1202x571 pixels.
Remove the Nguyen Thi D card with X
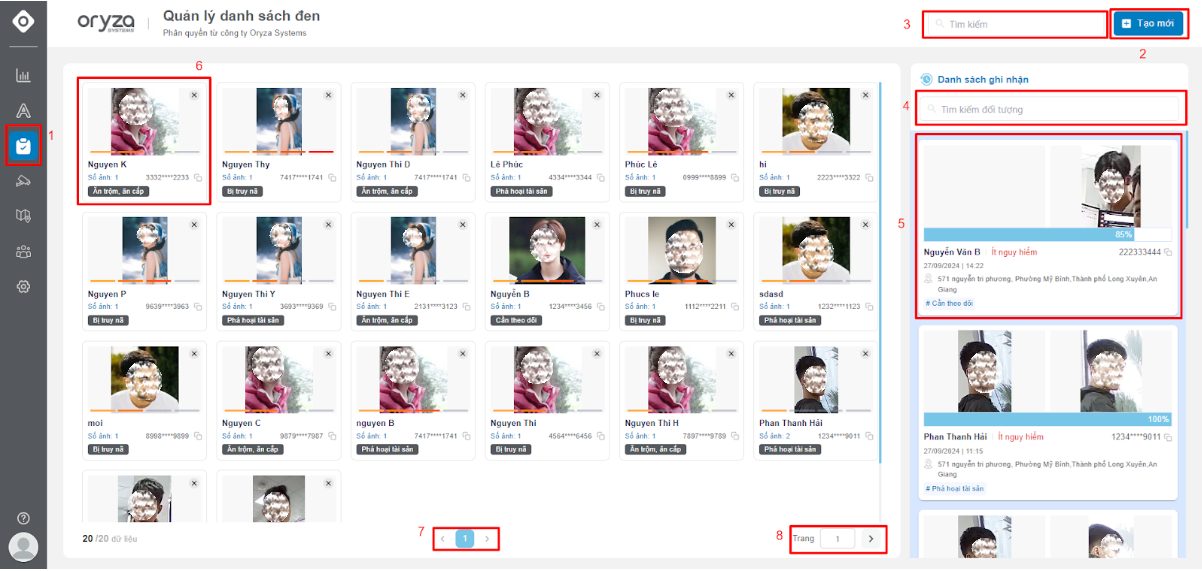pos(463,95)
